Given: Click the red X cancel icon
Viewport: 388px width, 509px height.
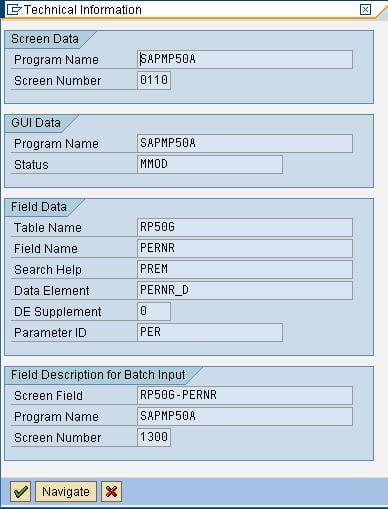Looking at the screenshot, I should [111, 491].
